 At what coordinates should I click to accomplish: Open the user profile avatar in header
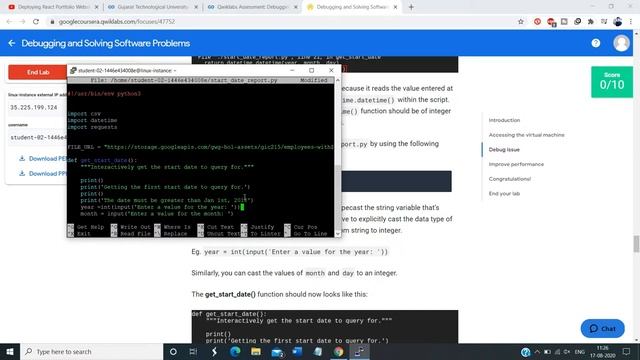(621, 43)
